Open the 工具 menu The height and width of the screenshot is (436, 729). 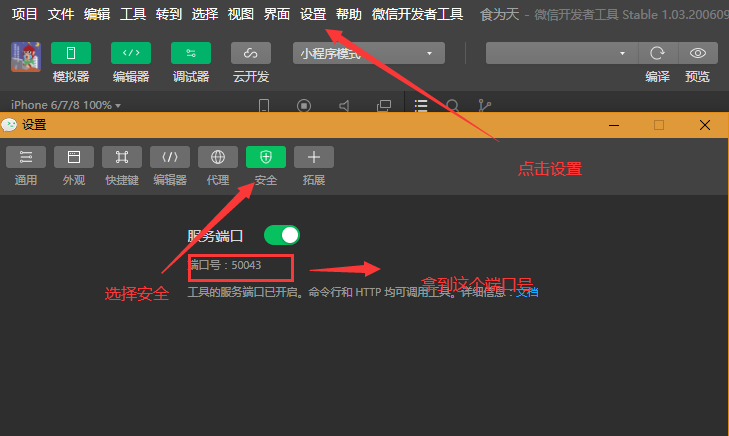133,14
